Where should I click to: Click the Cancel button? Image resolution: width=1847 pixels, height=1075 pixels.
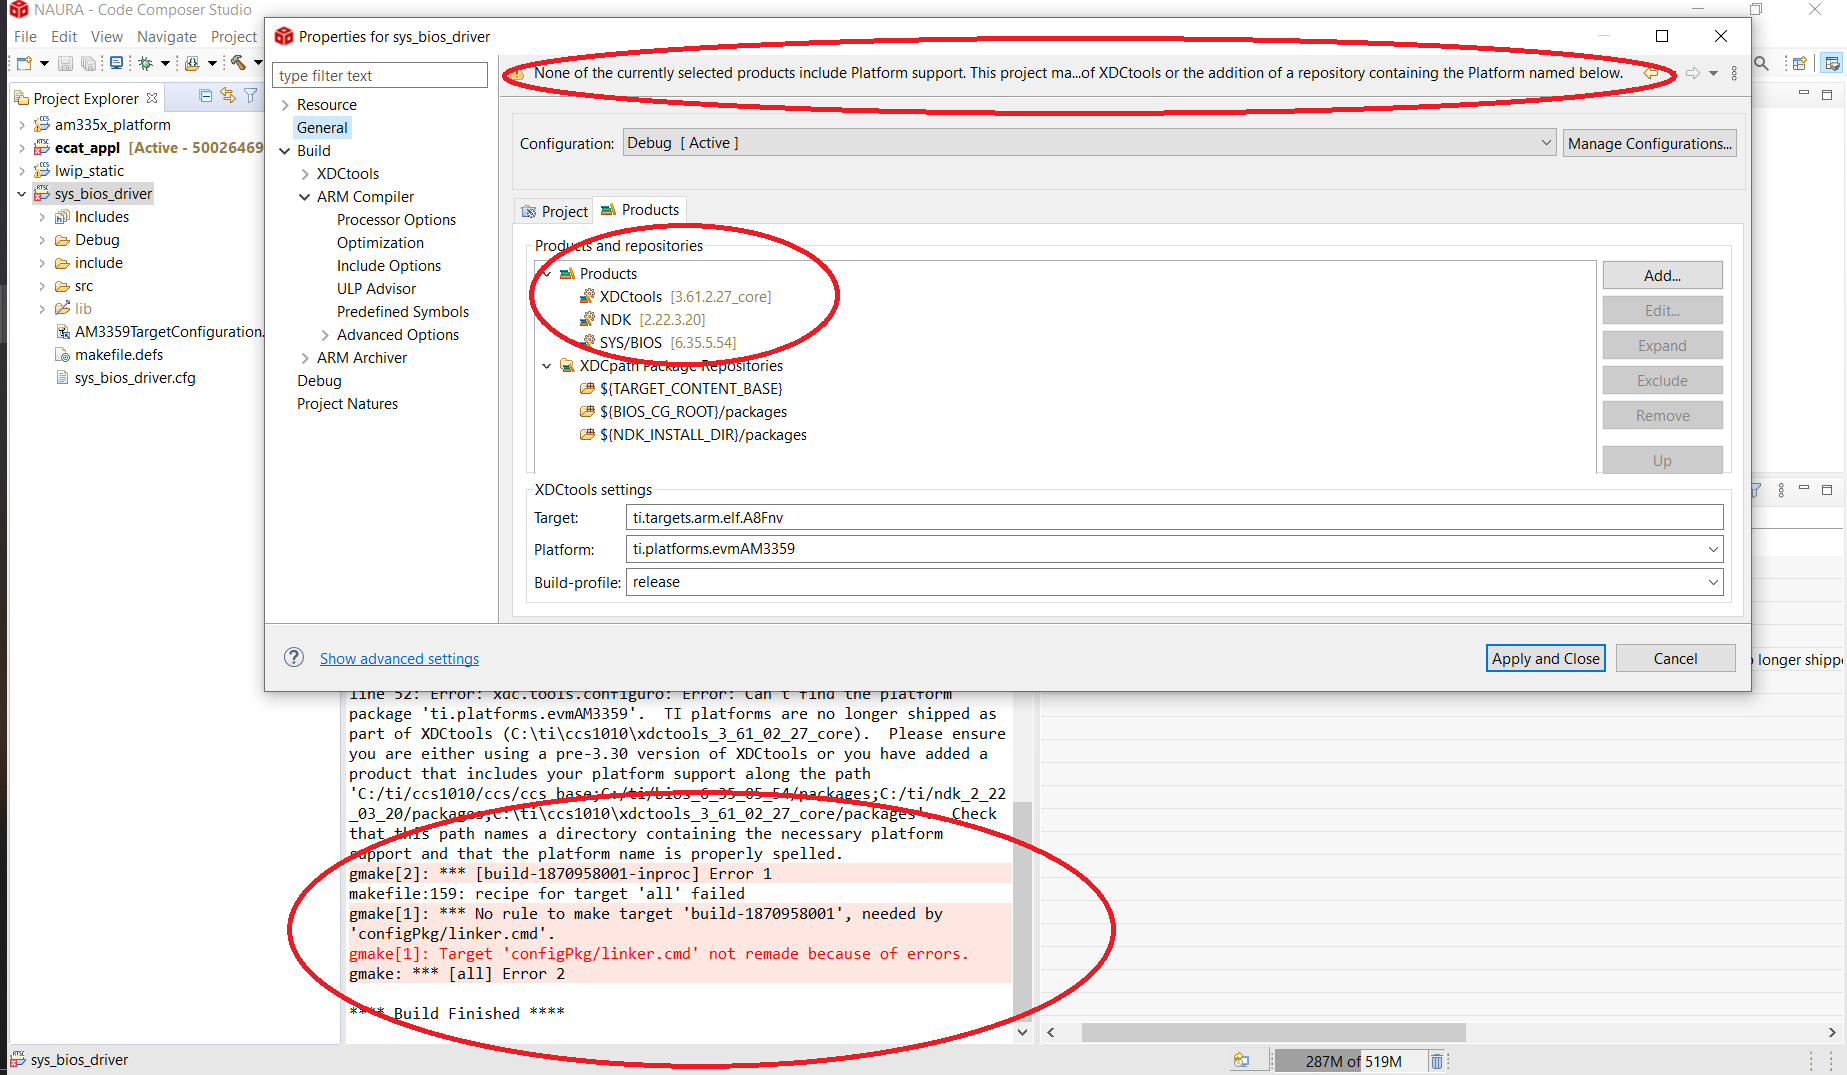pos(1675,658)
